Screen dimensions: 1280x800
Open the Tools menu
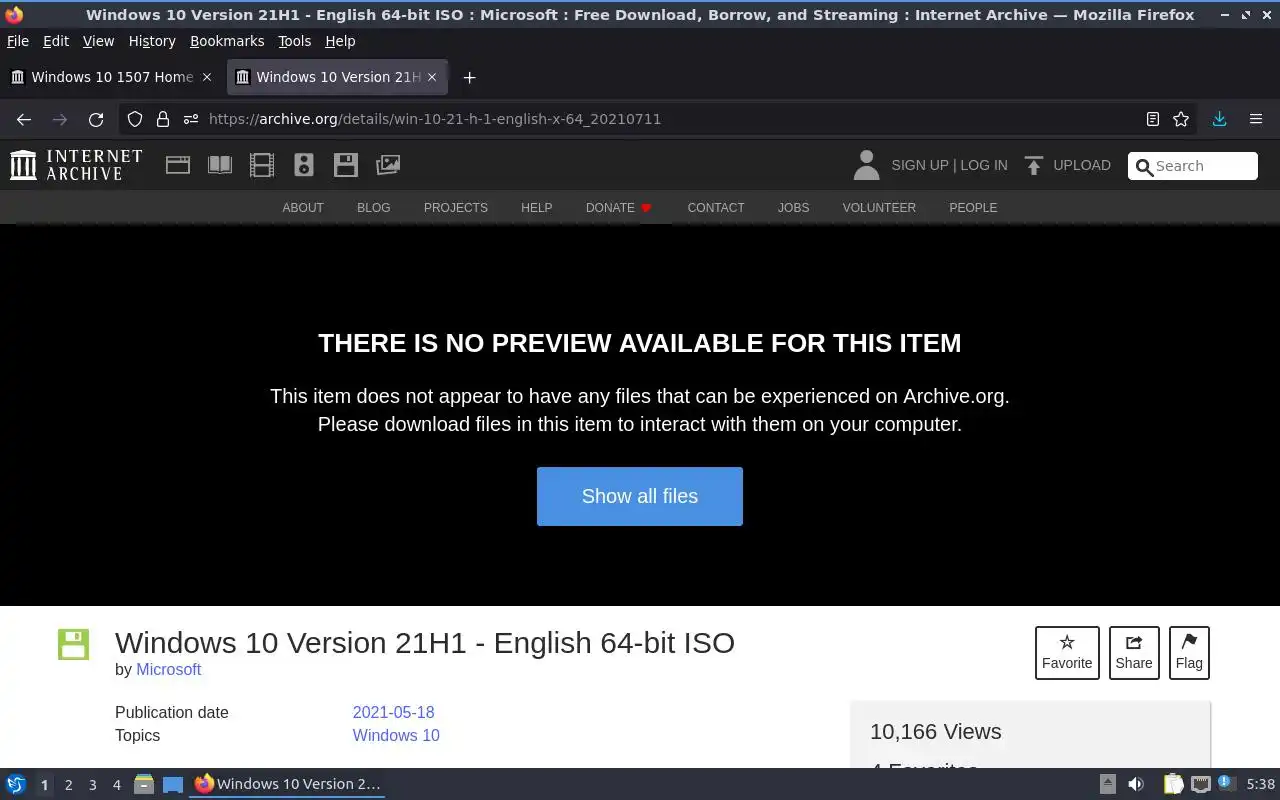pos(295,41)
